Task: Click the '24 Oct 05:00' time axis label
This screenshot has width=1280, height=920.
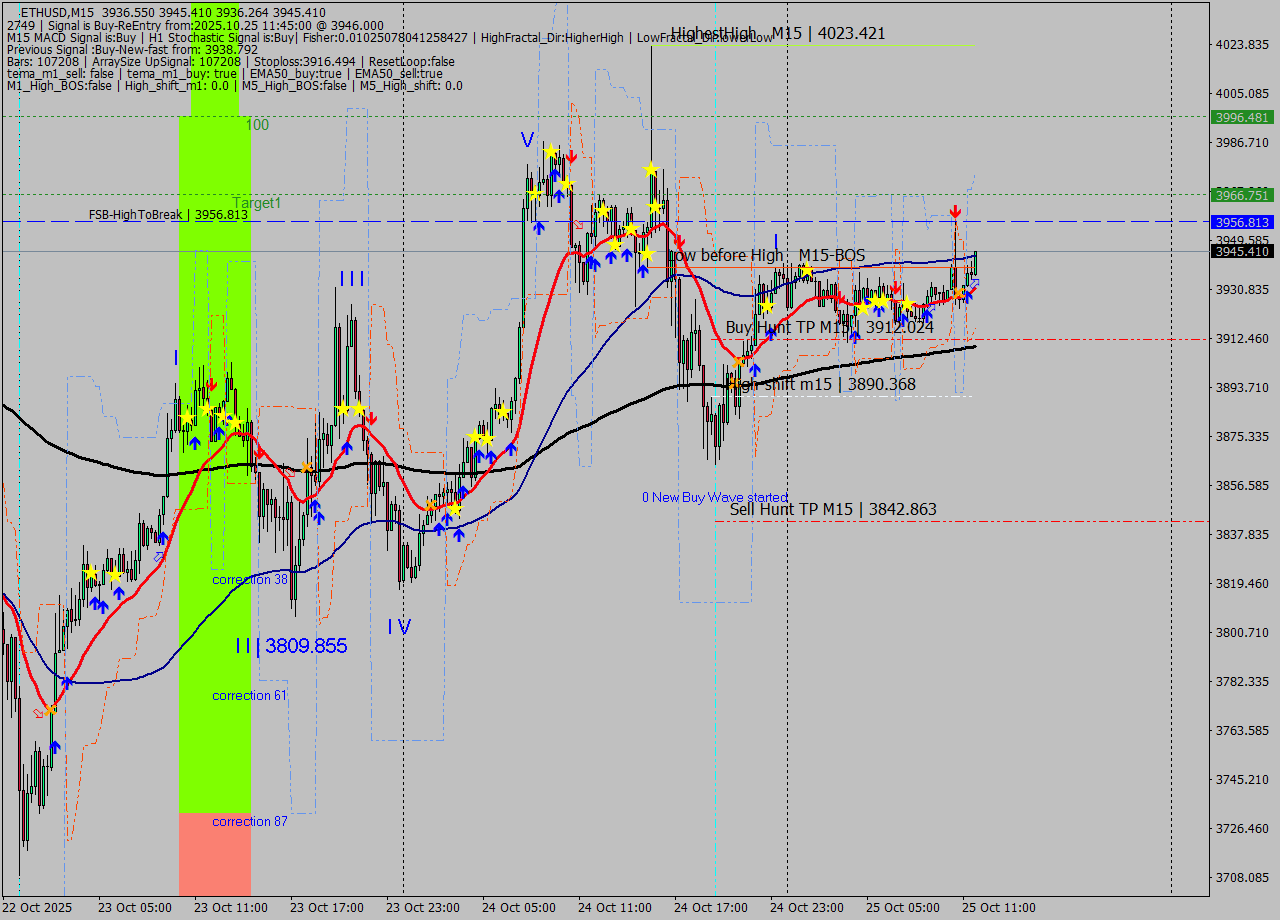Action: 518,907
